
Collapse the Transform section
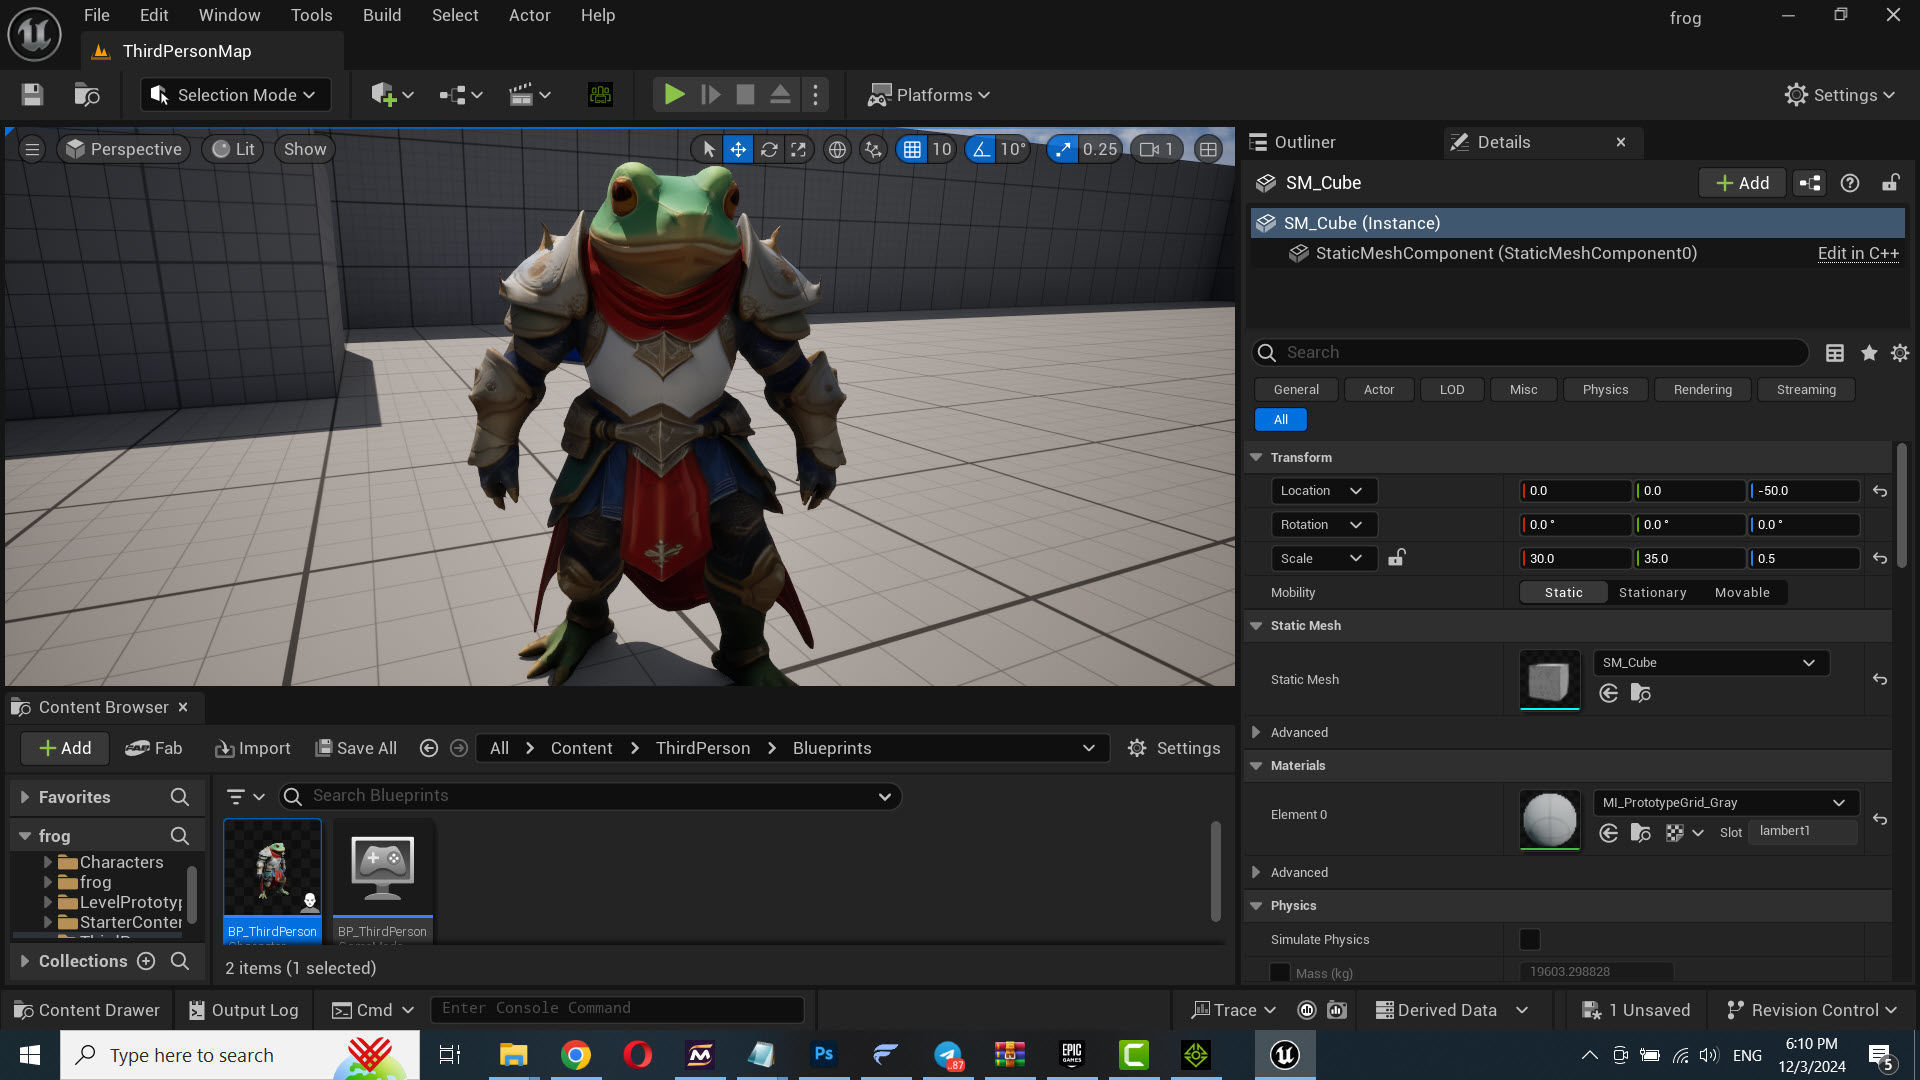point(1256,458)
